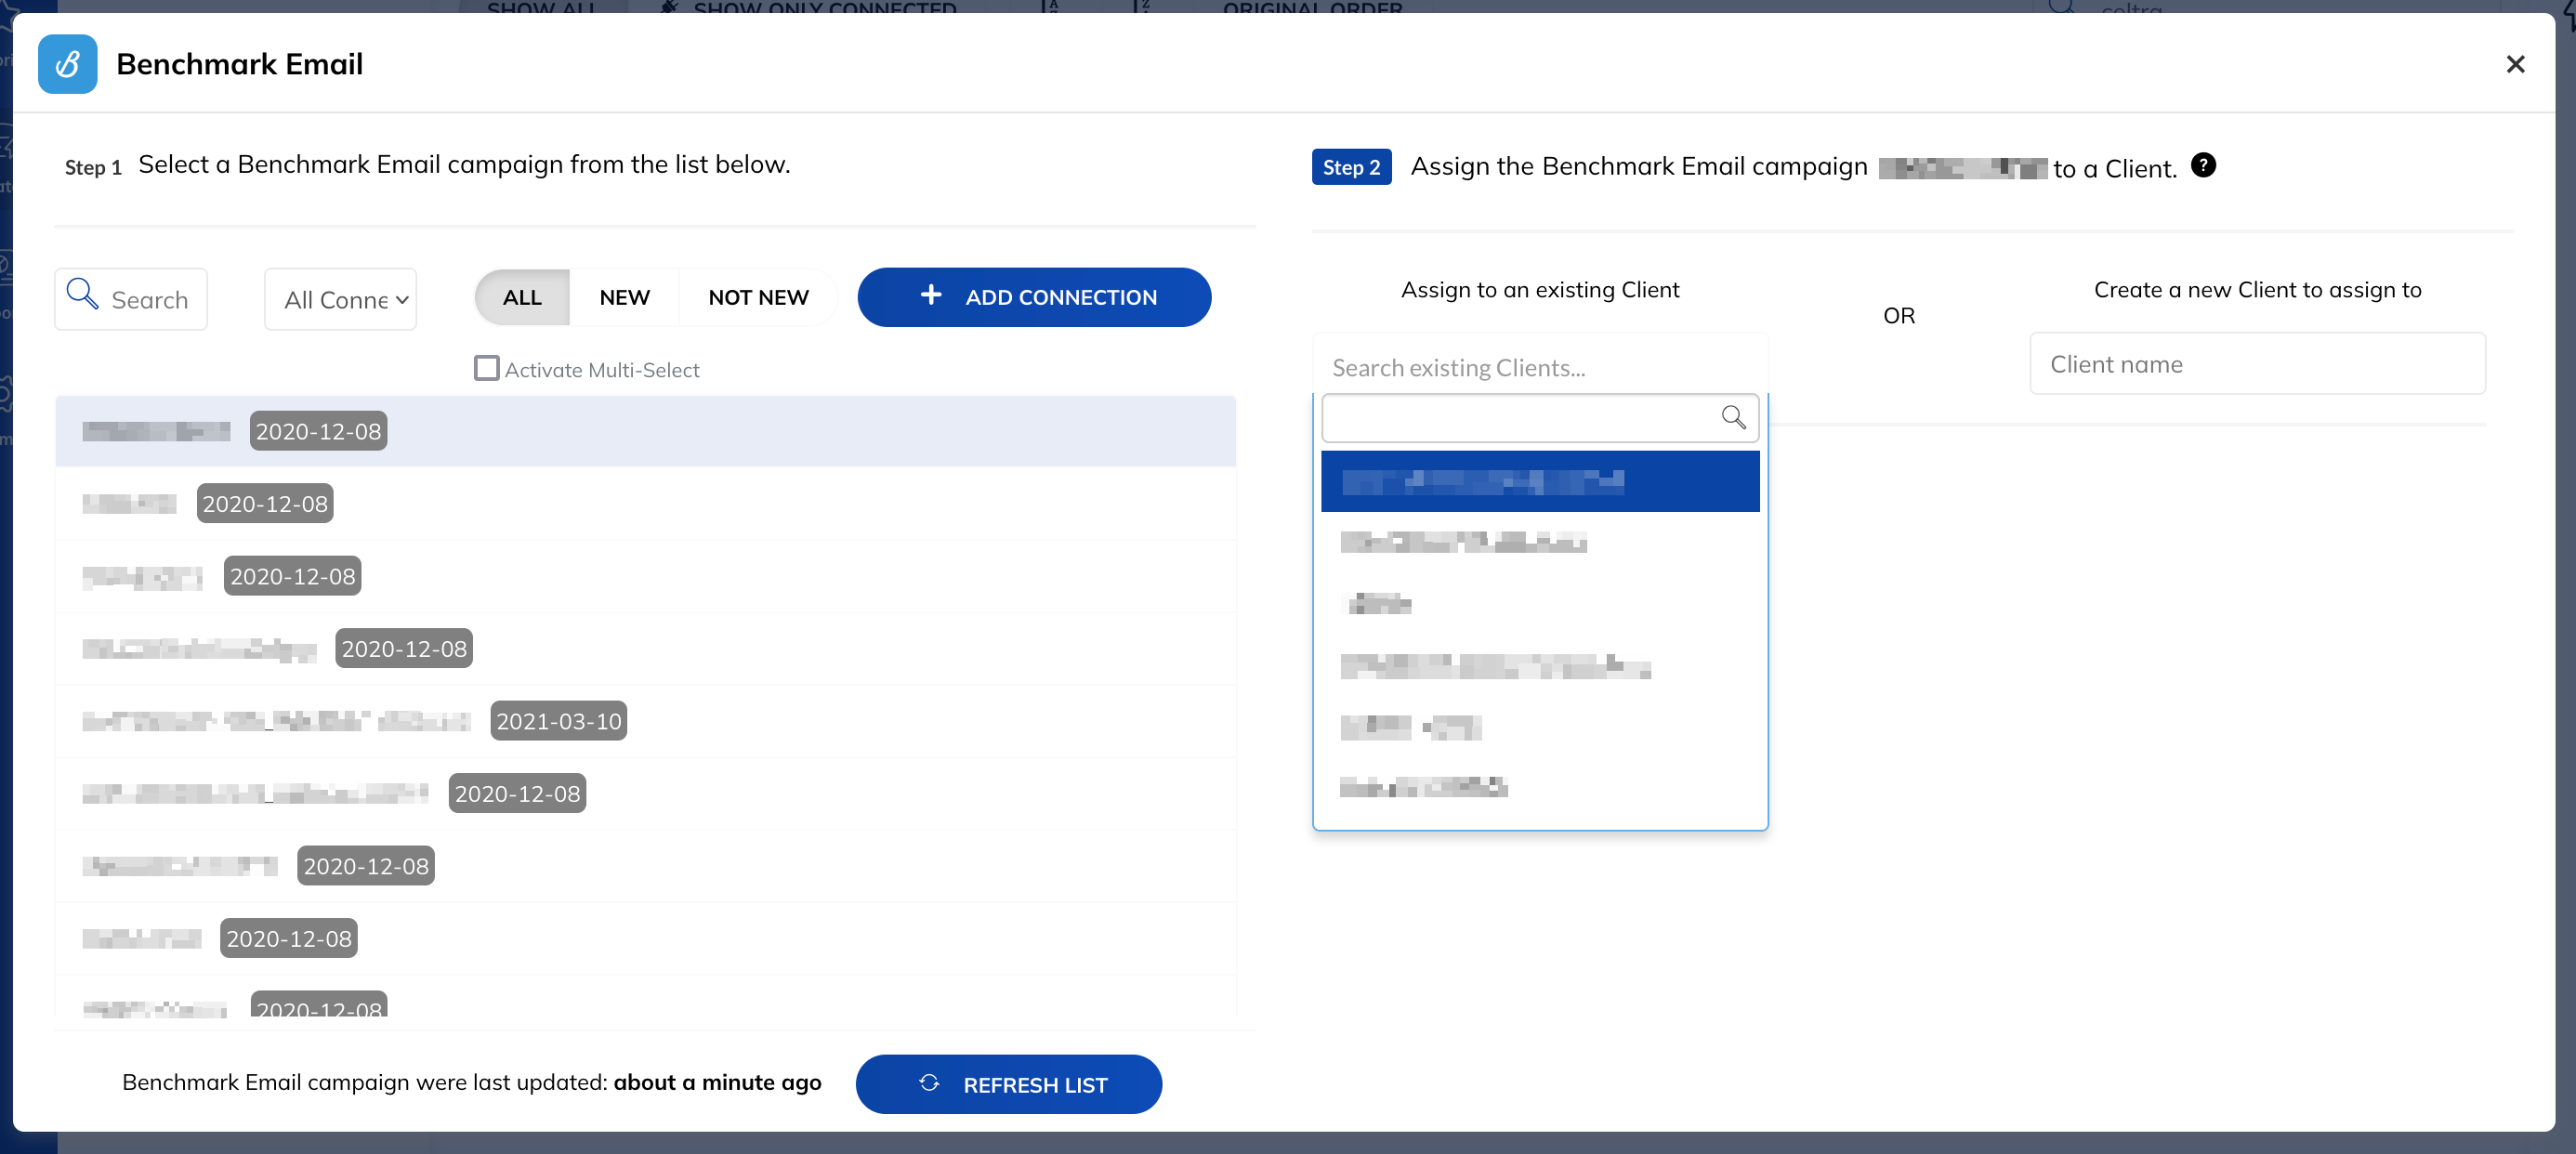Select the NOT NEW filter tab
This screenshot has width=2576, height=1154.
tap(758, 297)
